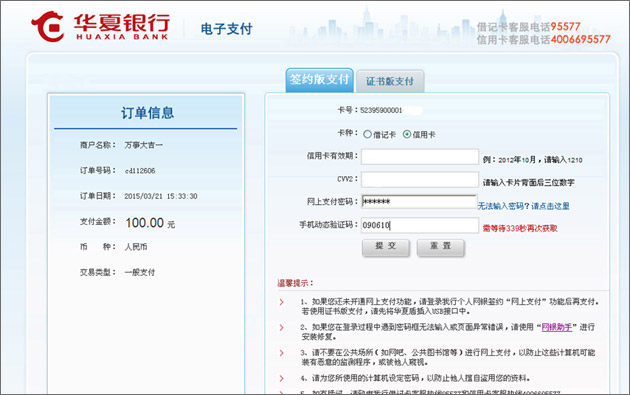Click transaction type 一般支付

(139, 272)
